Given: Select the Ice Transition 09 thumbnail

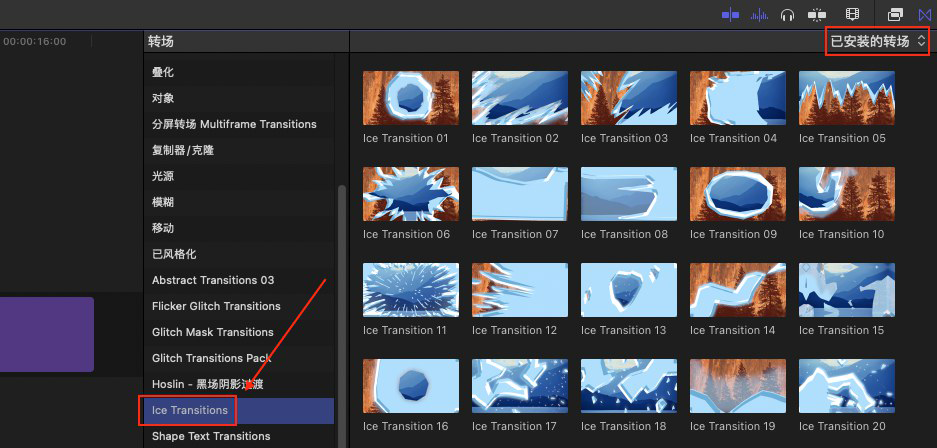Looking at the screenshot, I should 737,194.
